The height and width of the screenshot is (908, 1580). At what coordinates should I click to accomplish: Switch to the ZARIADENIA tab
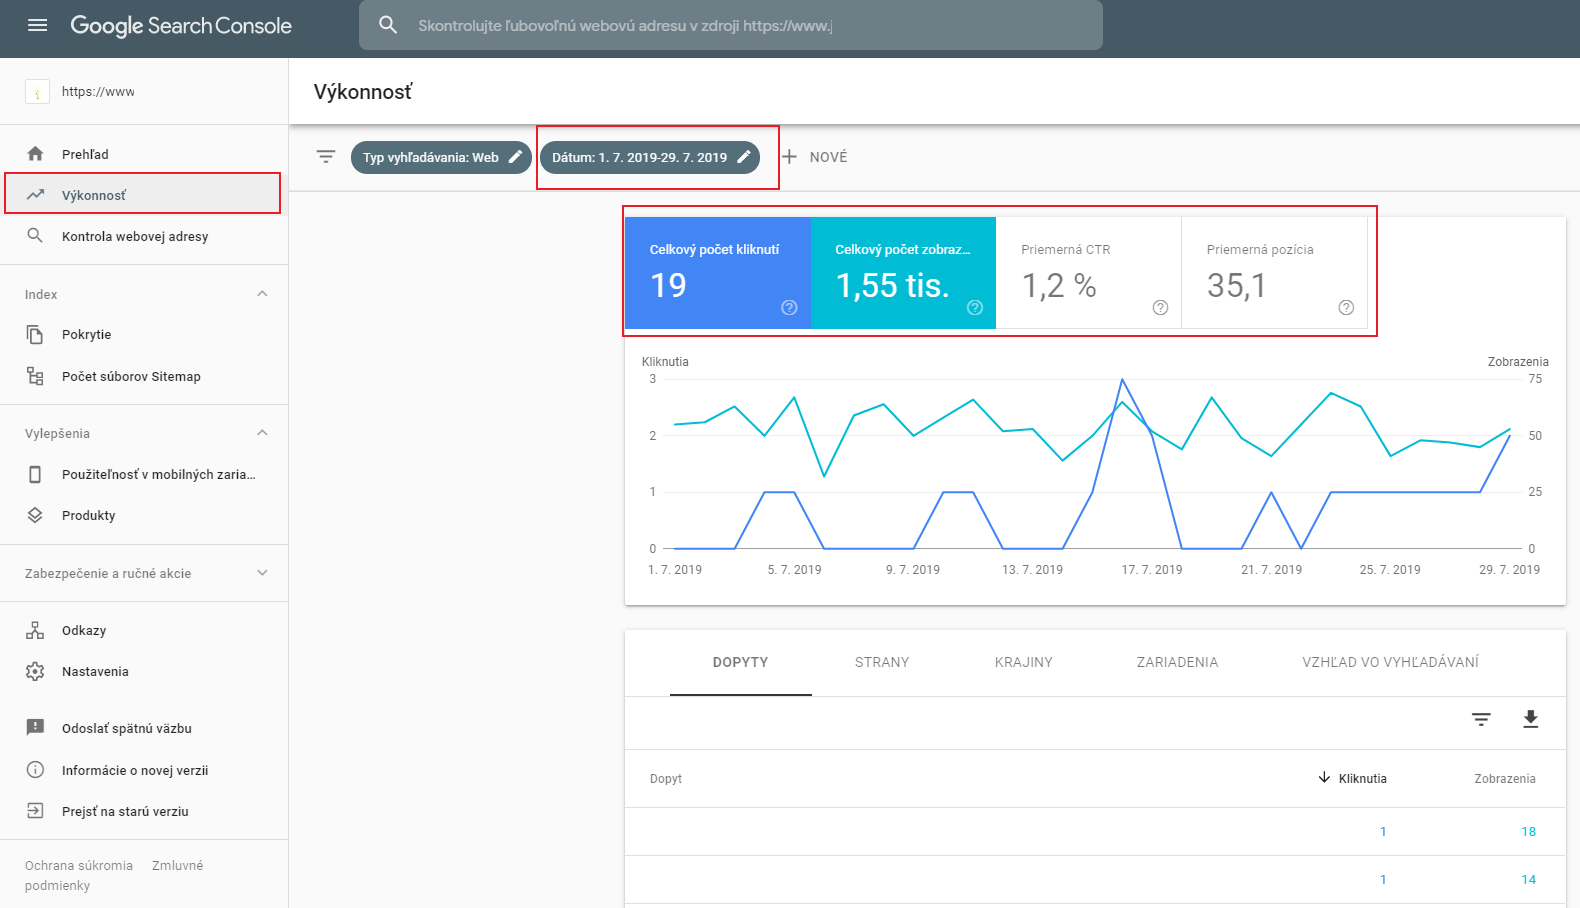pos(1177,662)
